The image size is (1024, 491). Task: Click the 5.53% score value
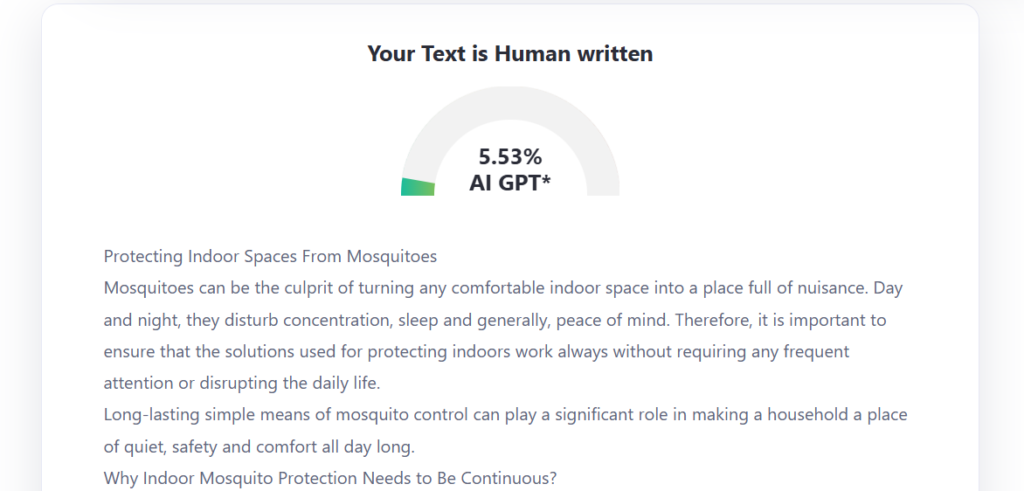510,157
